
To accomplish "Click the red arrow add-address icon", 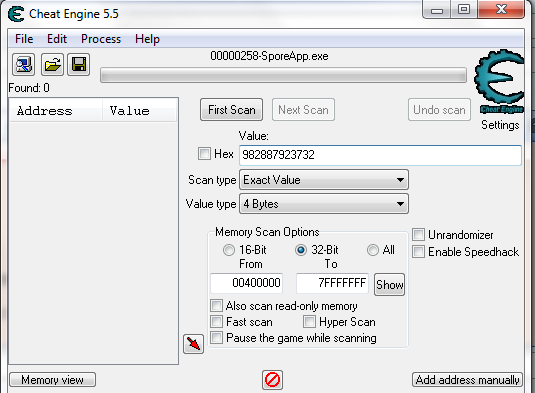I will pos(193,344).
